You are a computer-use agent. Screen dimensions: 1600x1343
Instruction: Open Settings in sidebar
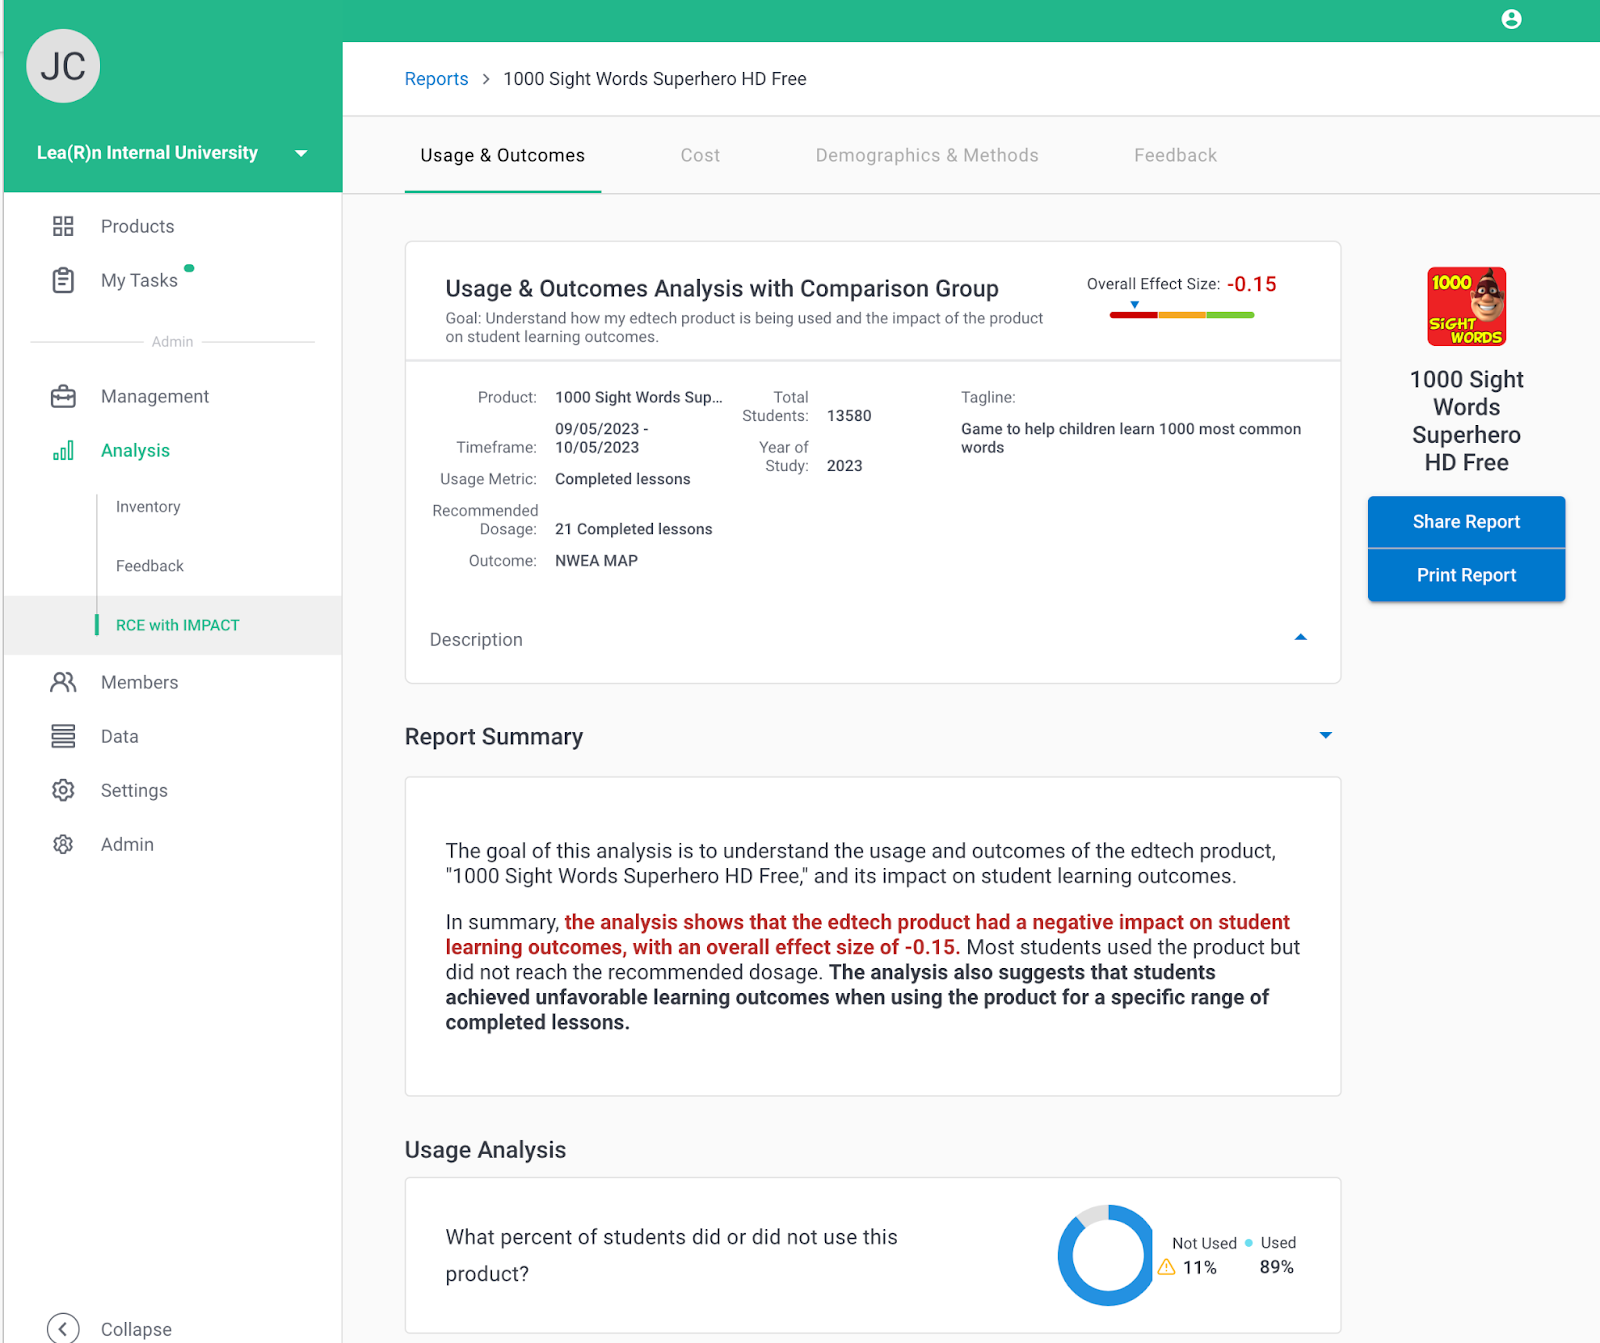(x=134, y=790)
